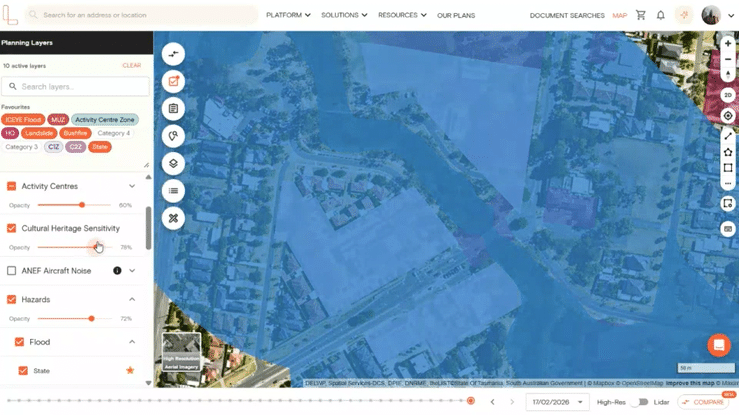The height and width of the screenshot is (415, 739).
Task: Open the orange chat support bubble
Action: [719, 345]
